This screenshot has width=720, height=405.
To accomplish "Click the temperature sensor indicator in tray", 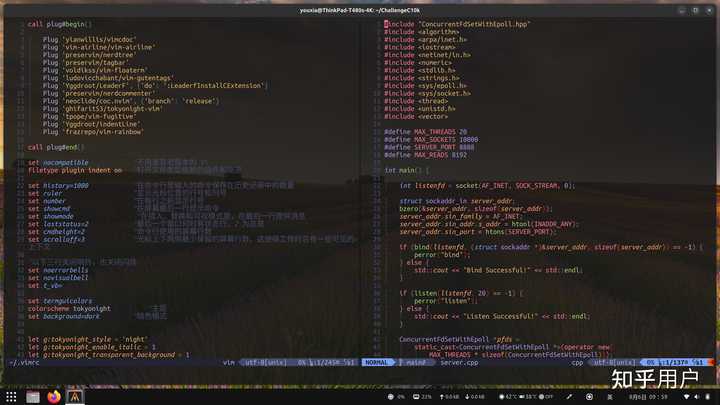I will 526,397.
